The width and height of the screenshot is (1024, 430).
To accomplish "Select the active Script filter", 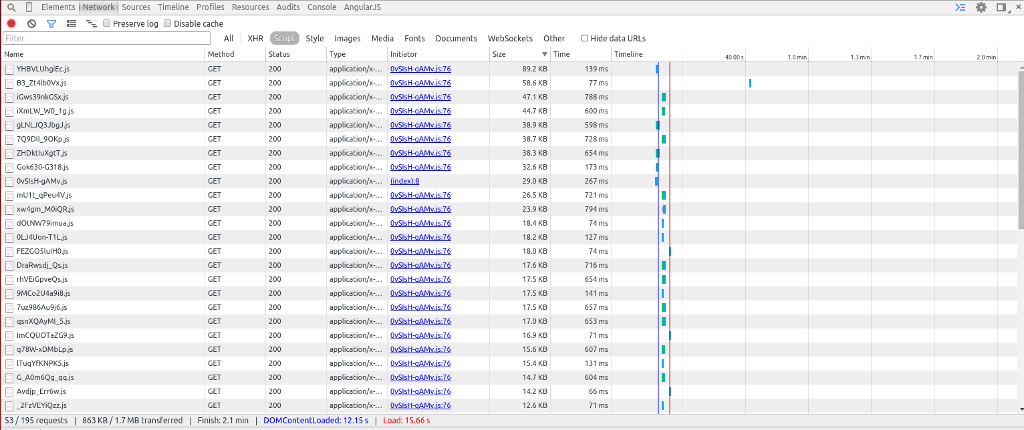I will [x=285, y=39].
